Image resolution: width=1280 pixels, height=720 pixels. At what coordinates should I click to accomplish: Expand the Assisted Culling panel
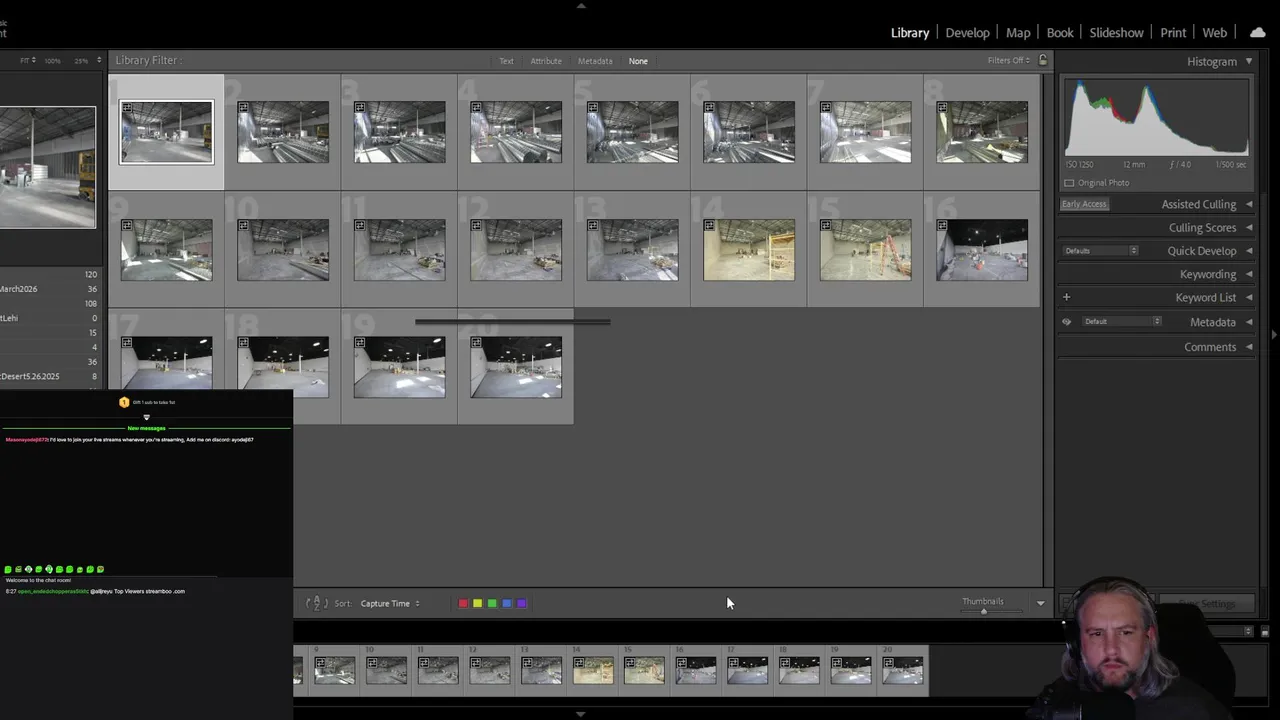[x=1249, y=204]
